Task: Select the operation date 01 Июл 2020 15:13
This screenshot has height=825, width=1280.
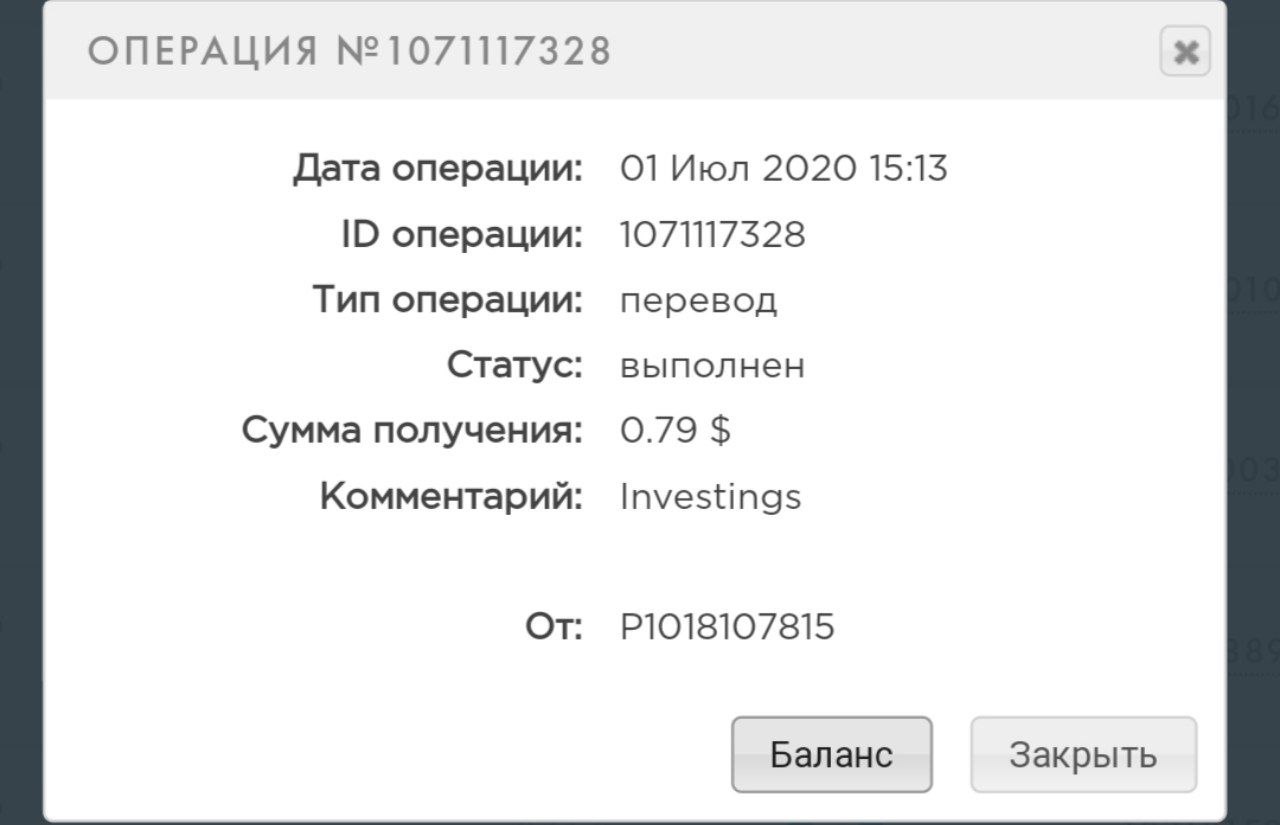Action: pos(783,169)
